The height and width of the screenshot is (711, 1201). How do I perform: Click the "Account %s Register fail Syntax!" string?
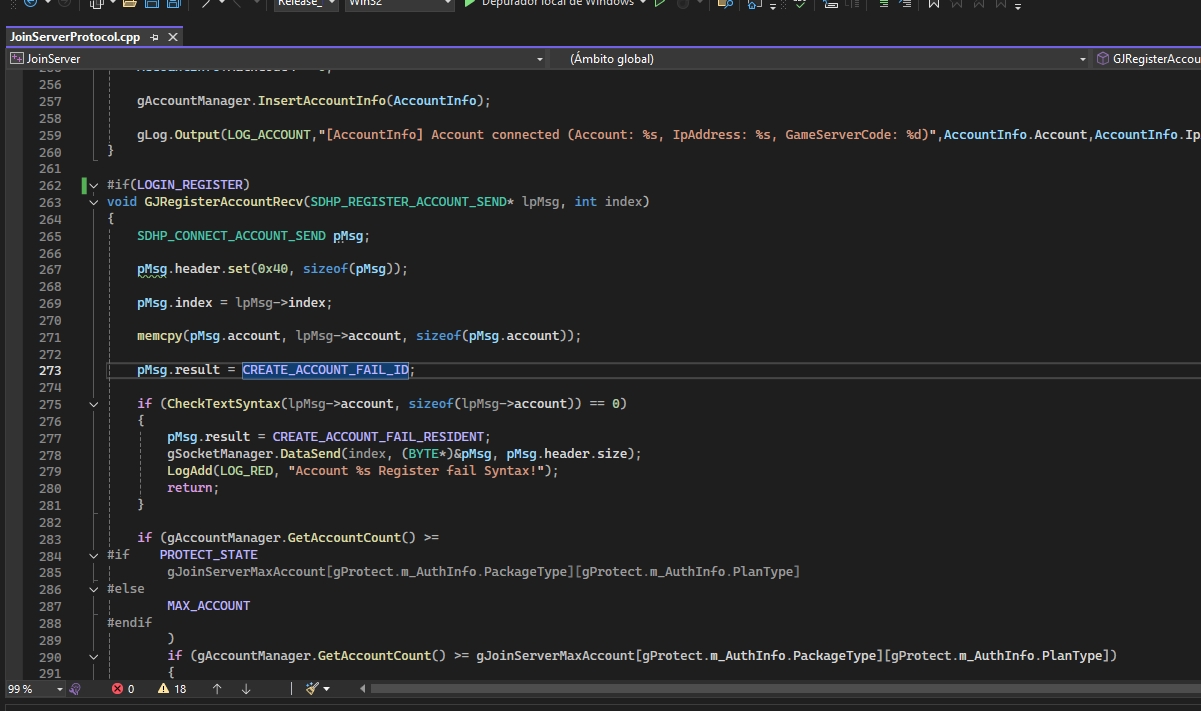click(x=418, y=471)
